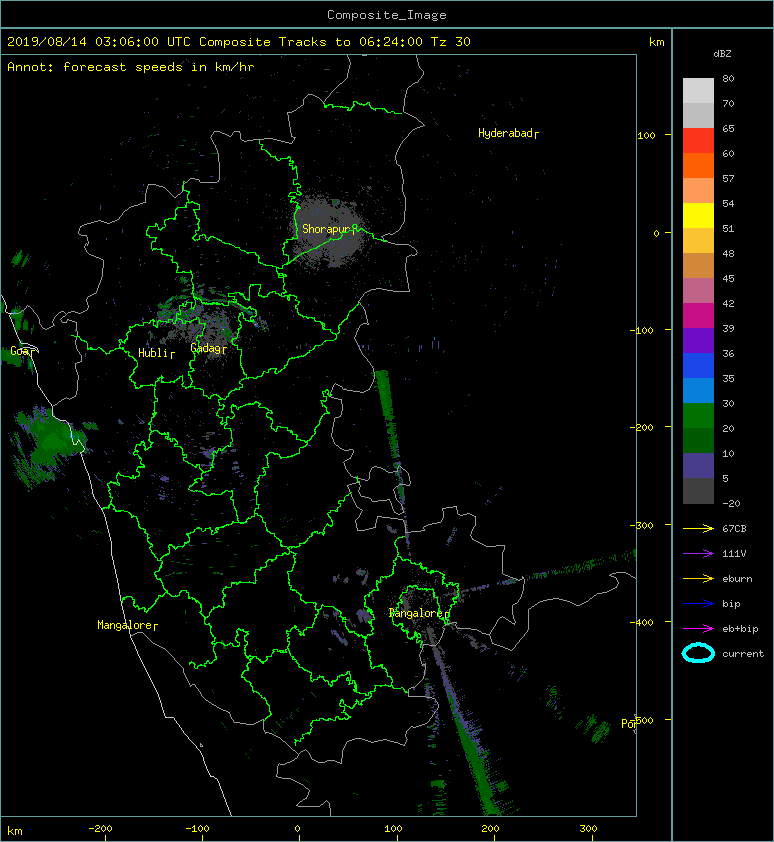
Task: Click the Hubli city label
Action: tap(156, 353)
